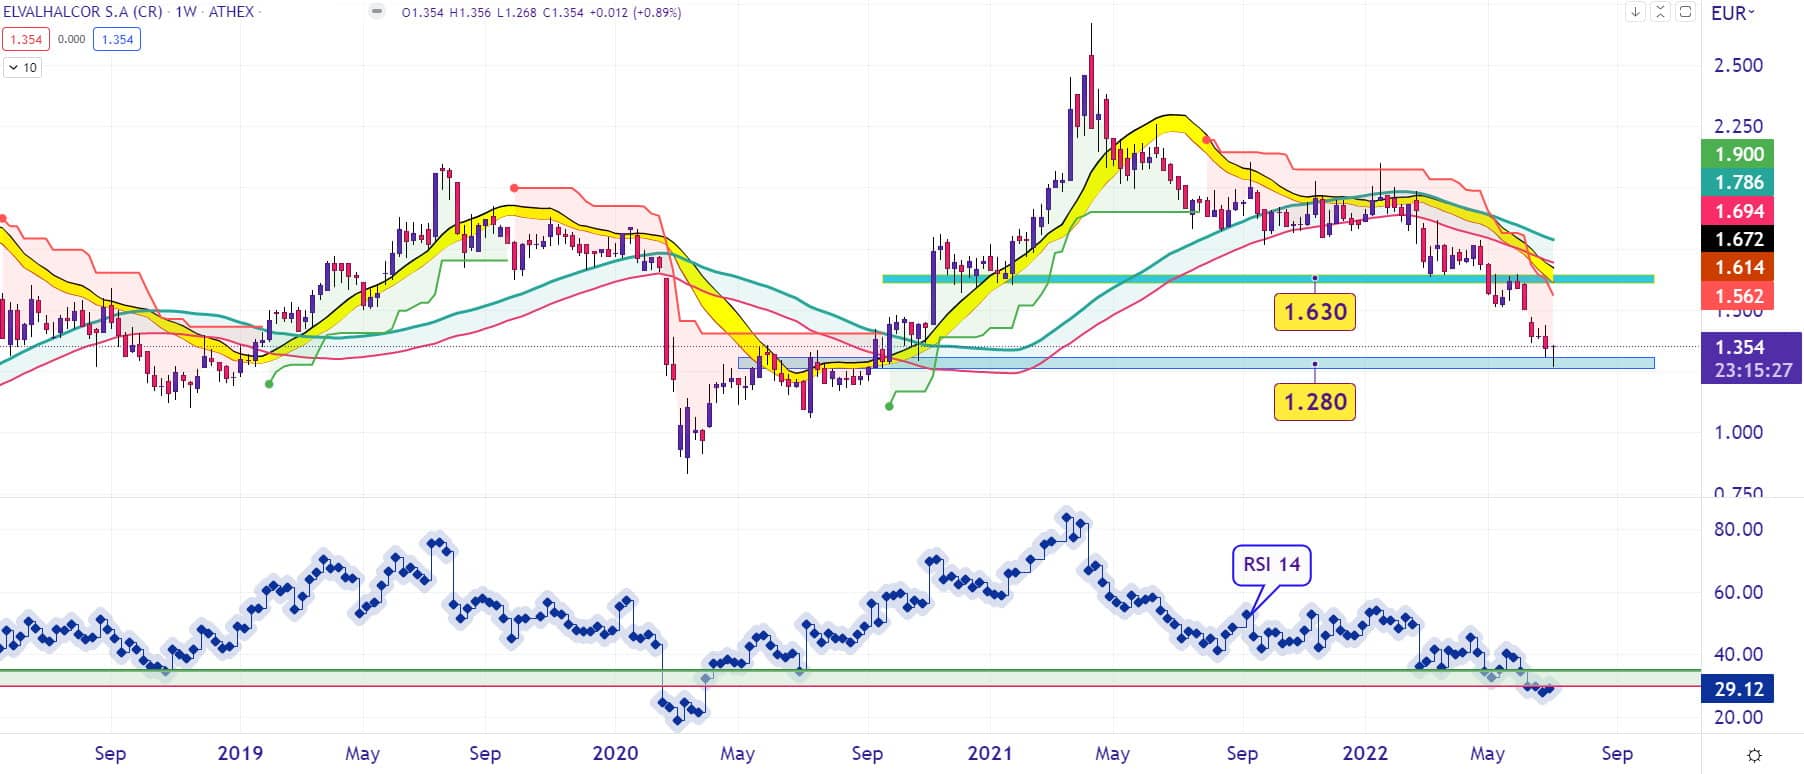Click the RSI value 29.12 scale label
Viewport: 1804px width, 774px height.
[1739, 689]
